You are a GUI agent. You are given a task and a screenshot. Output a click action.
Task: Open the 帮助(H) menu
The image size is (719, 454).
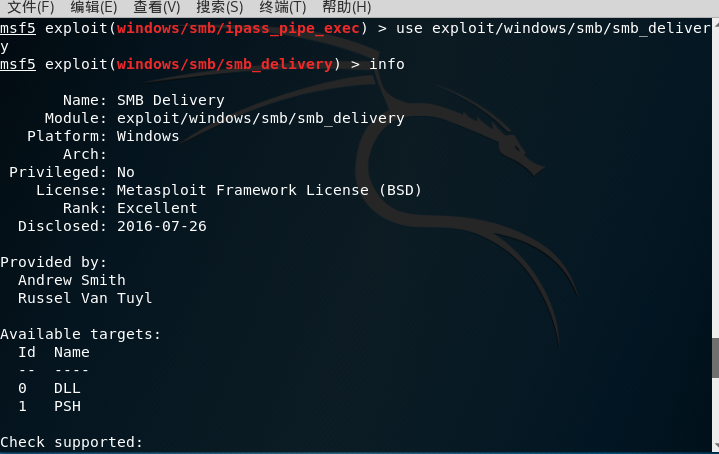coord(346,7)
